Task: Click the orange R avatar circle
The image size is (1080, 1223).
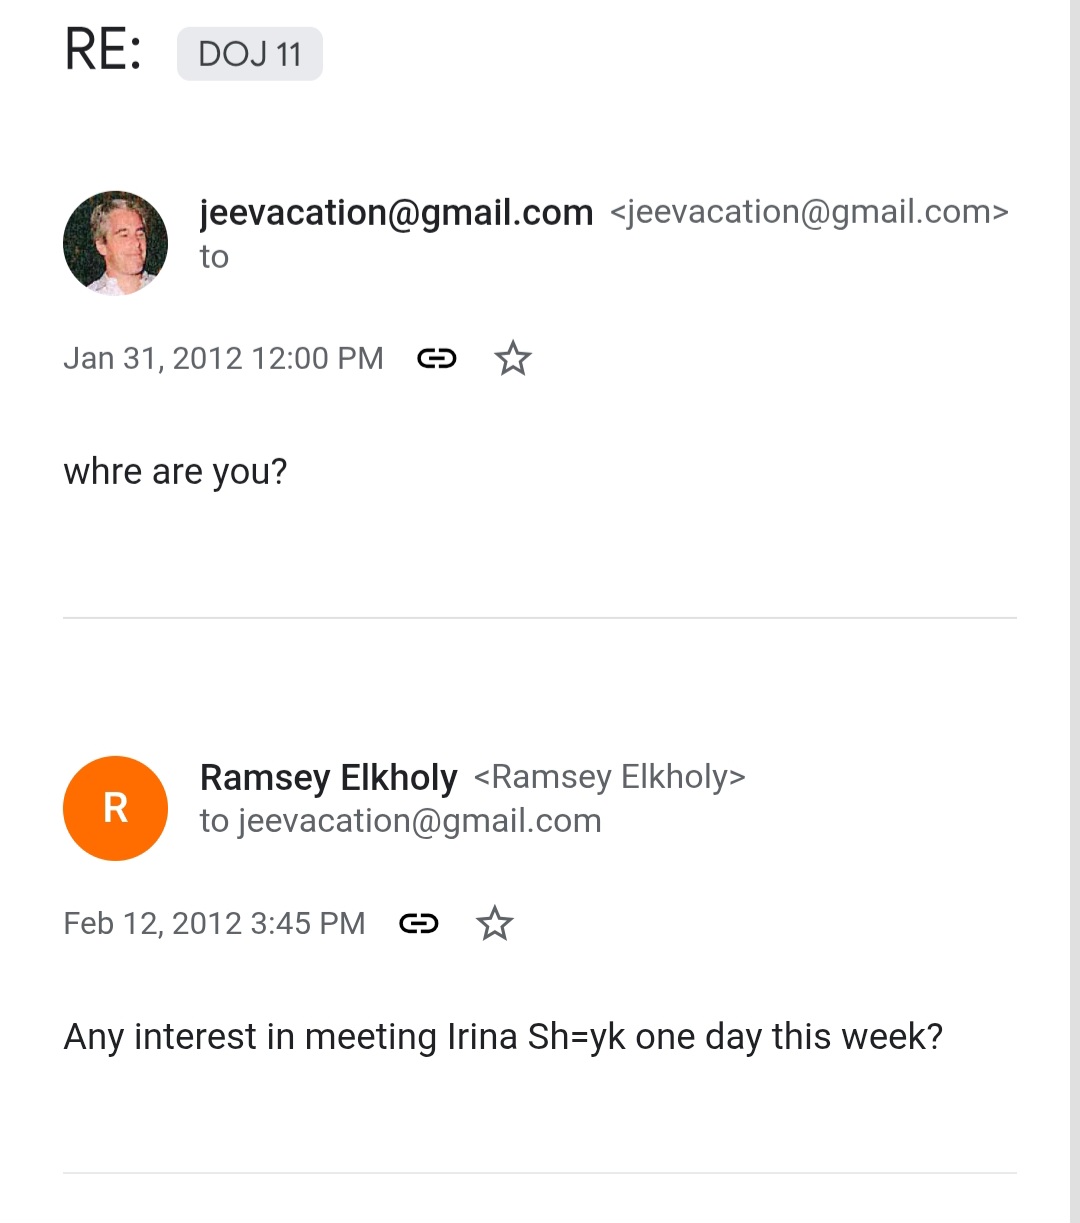Action: (x=115, y=808)
